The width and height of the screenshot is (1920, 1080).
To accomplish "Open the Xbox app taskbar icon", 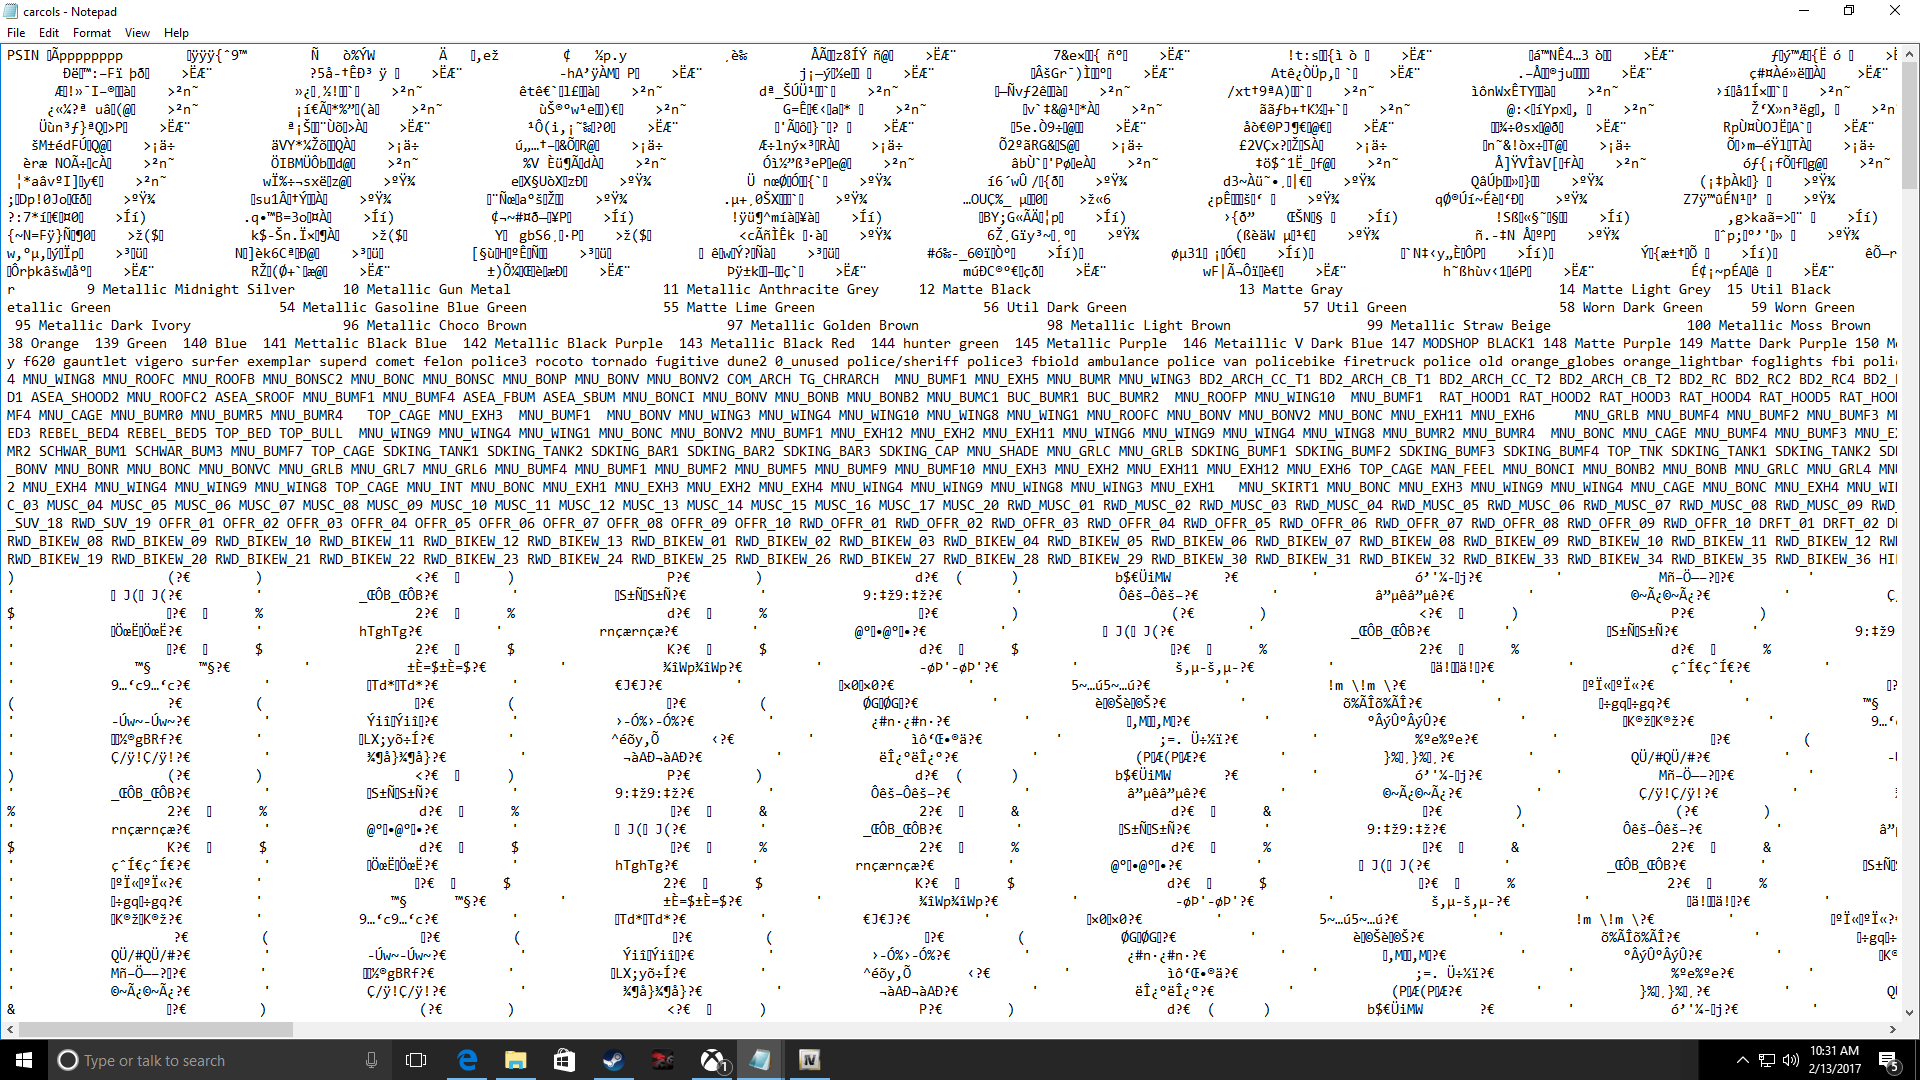I will [x=711, y=1060].
